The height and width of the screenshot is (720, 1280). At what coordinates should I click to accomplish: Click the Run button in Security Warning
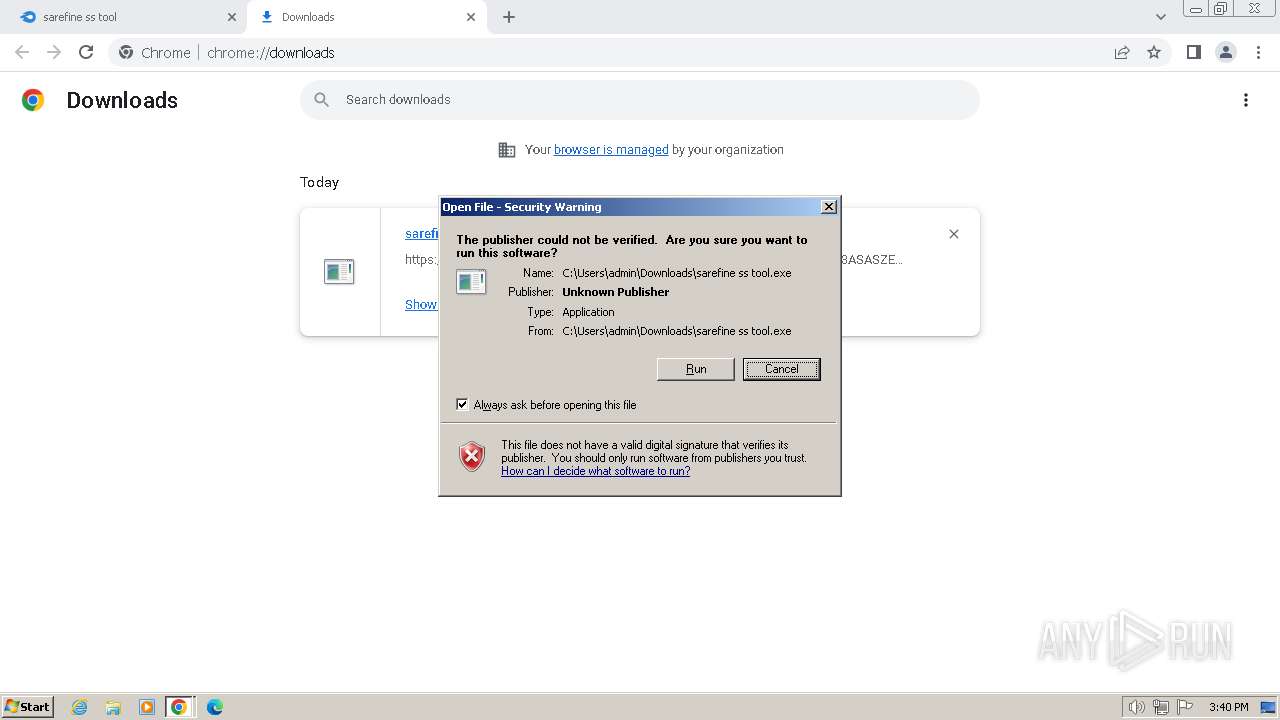click(x=696, y=369)
